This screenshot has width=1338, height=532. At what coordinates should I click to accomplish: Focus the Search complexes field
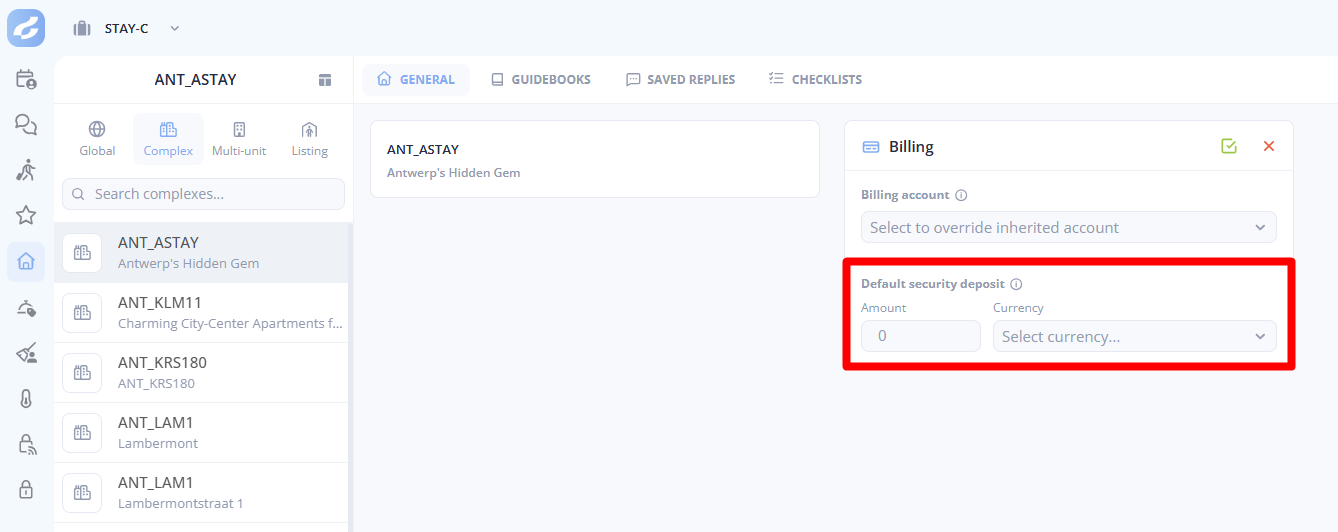[203, 194]
